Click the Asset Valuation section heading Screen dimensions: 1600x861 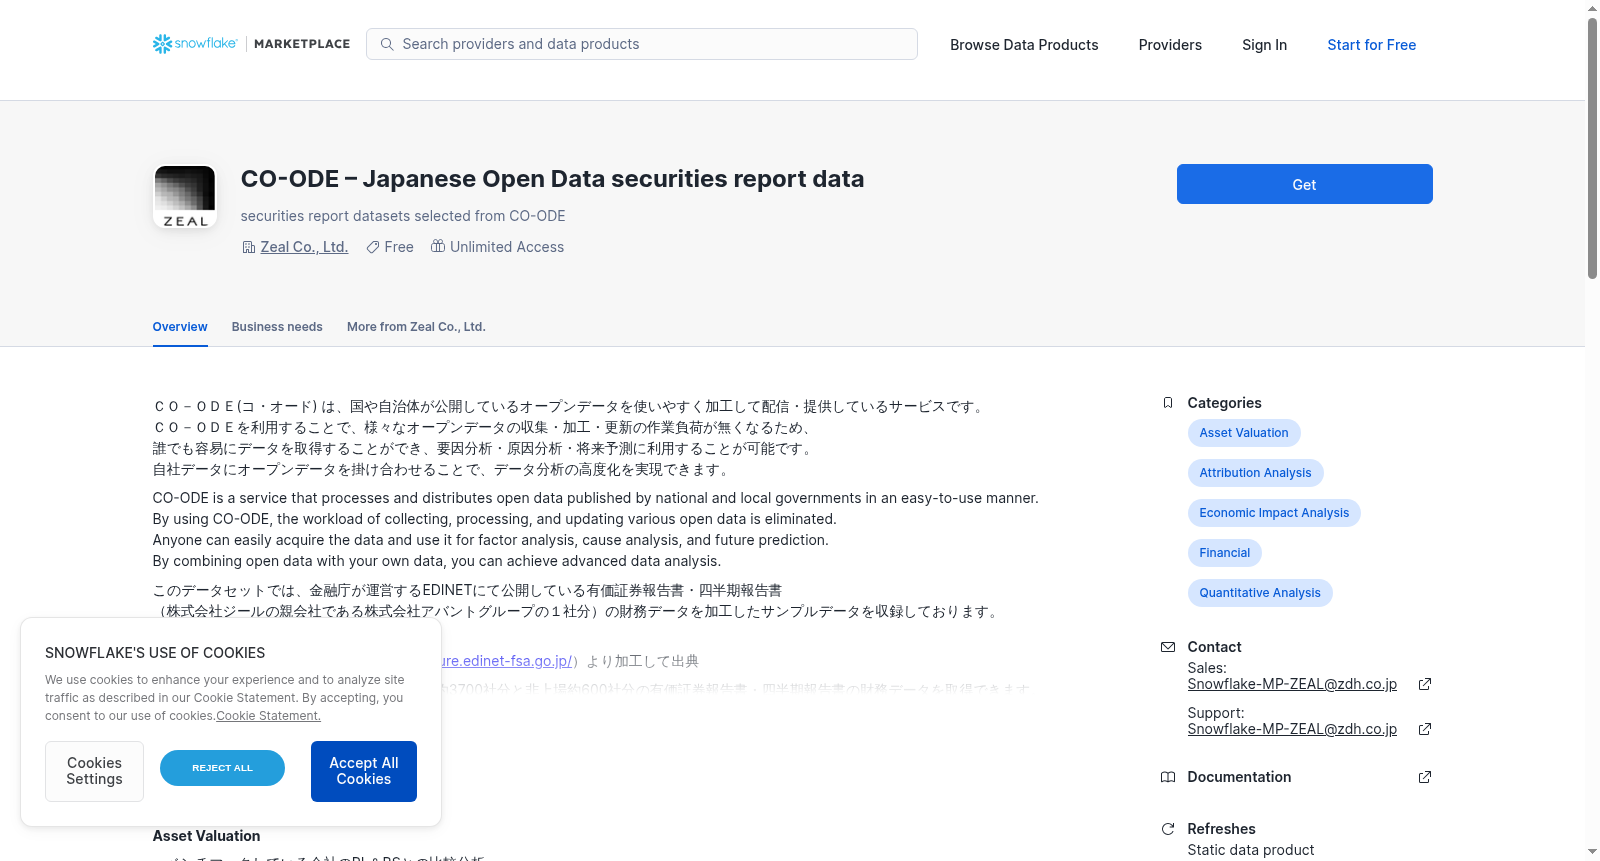[206, 836]
